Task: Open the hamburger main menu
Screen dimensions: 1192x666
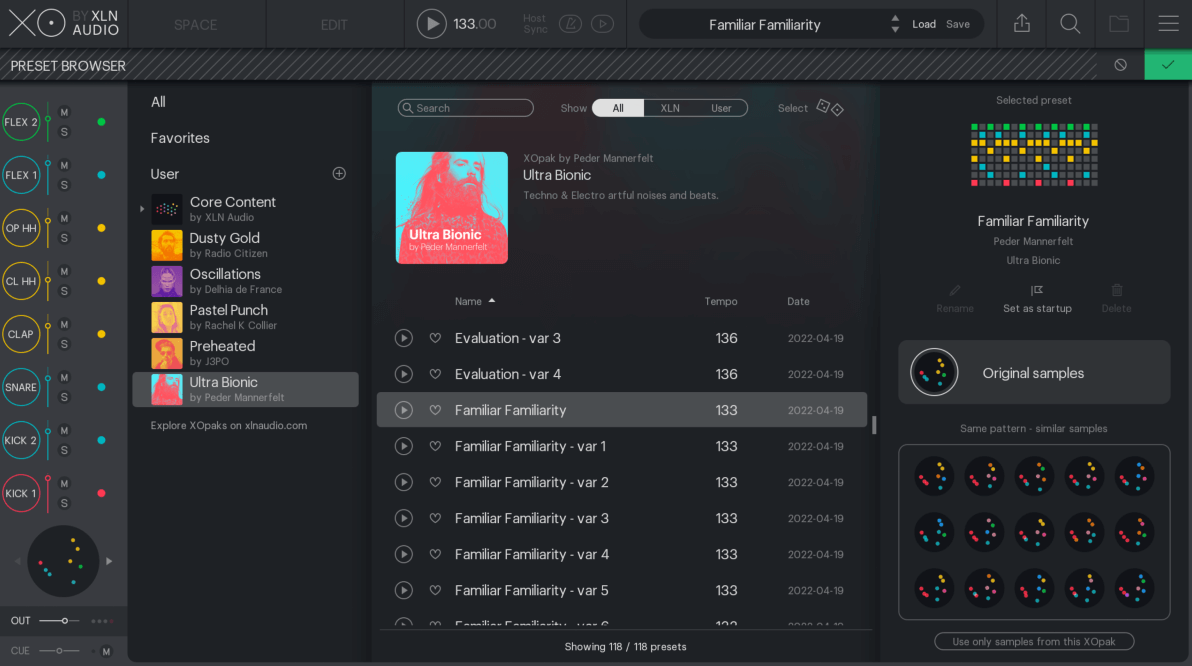Action: pos(1168,24)
